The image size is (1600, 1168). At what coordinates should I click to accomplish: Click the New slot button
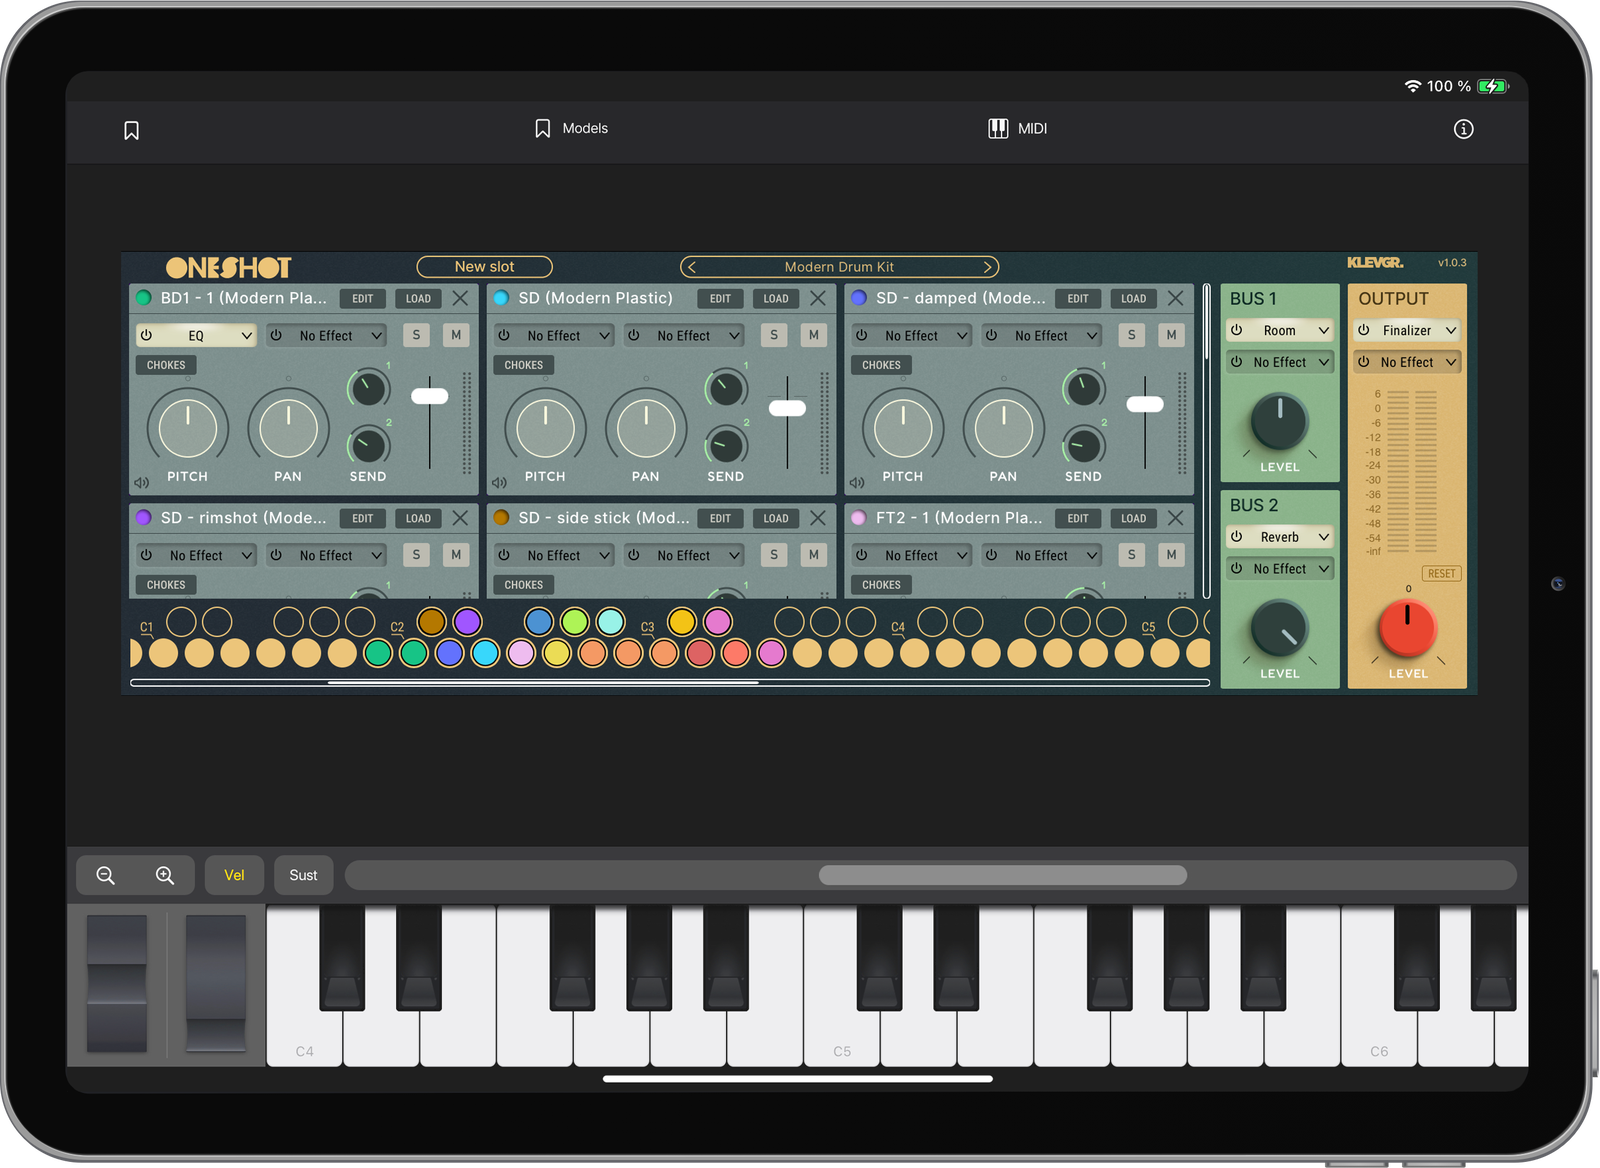click(484, 267)
